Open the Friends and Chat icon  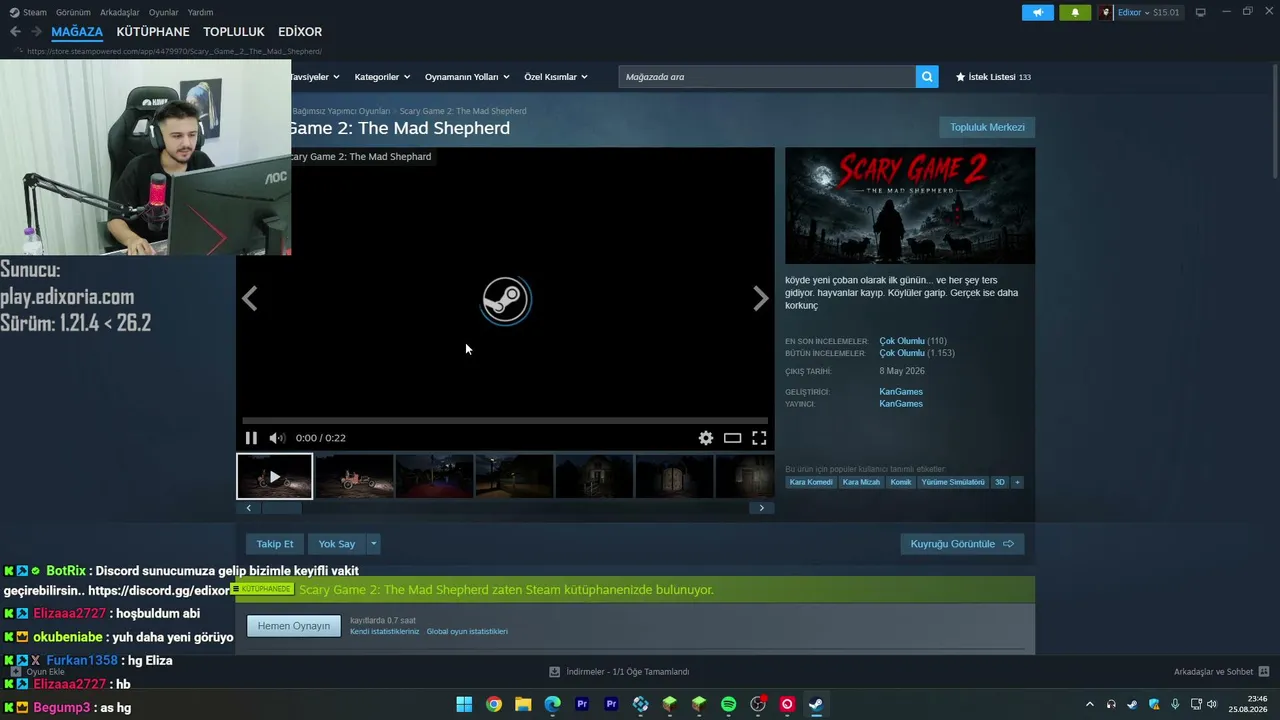click(1263, 672)
